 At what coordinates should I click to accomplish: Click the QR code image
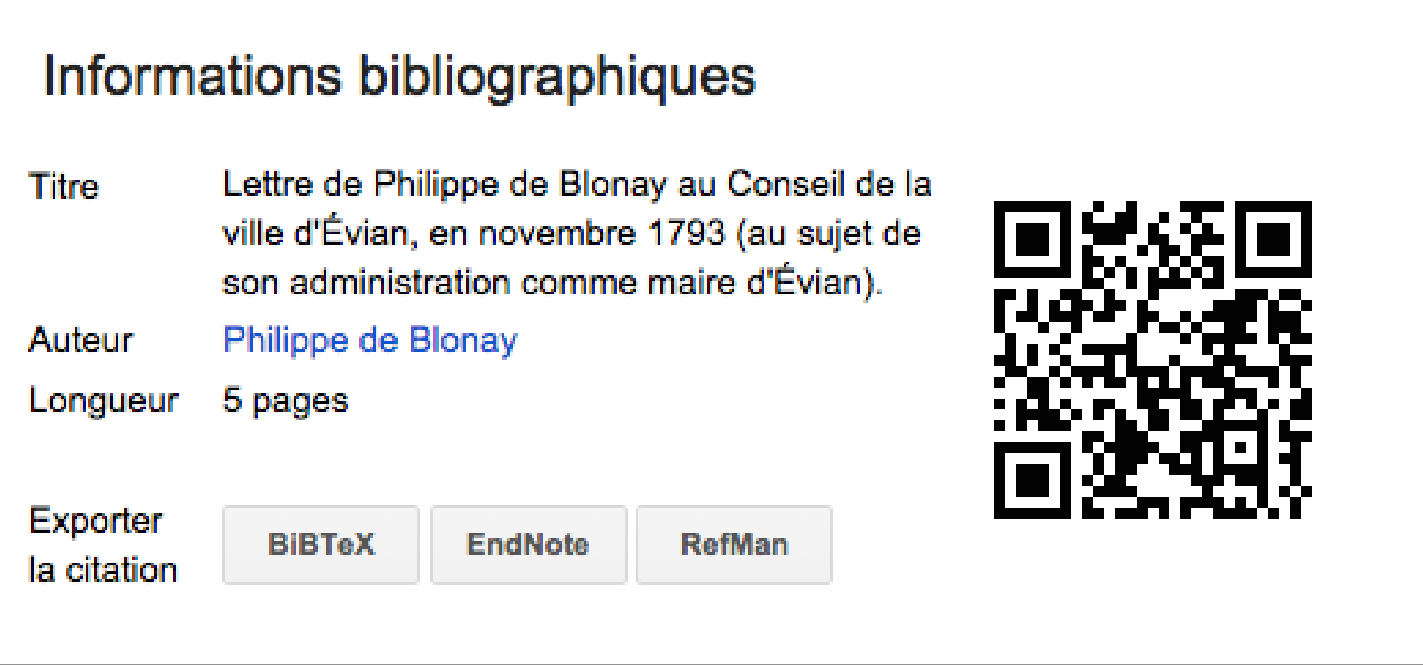pos(1153,360)
